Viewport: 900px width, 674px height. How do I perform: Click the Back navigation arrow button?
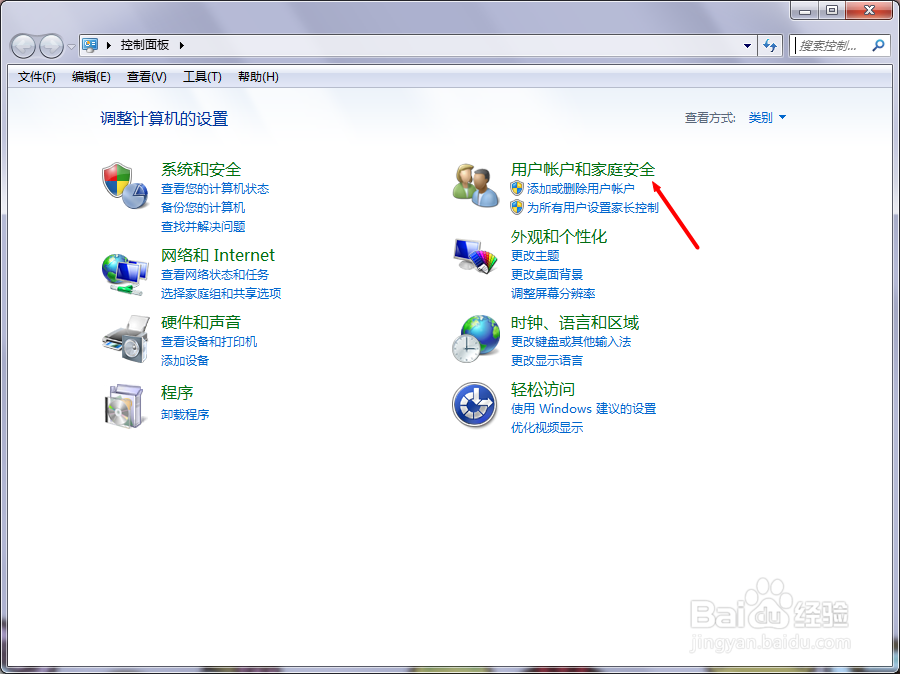(24, 46)
